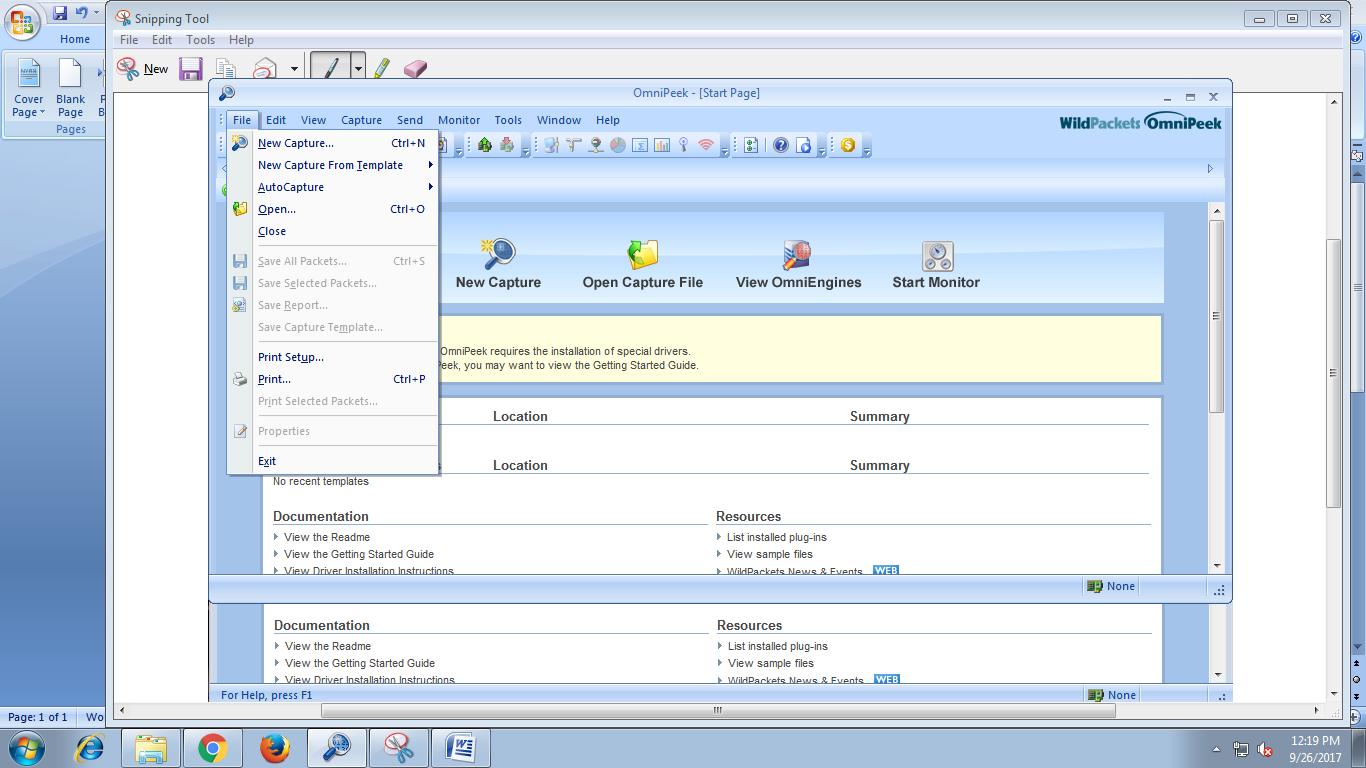This screenshot has width=1366, height=768.
Task: Click the Snipping Tool horizontal scrollbar
Action: click(x=717, y=711)
